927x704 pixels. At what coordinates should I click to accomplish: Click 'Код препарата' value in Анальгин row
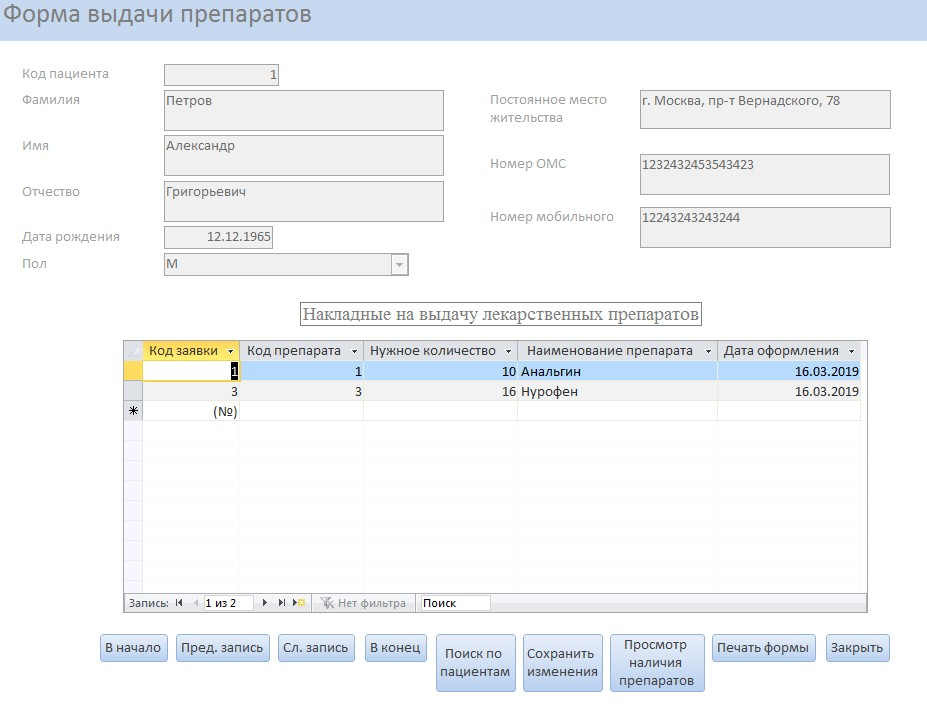tap(302, 371)
